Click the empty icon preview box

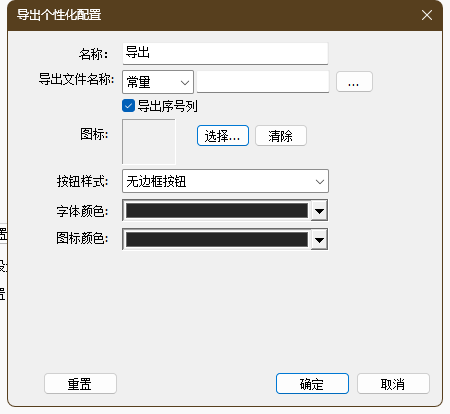(x=149, y=142)
